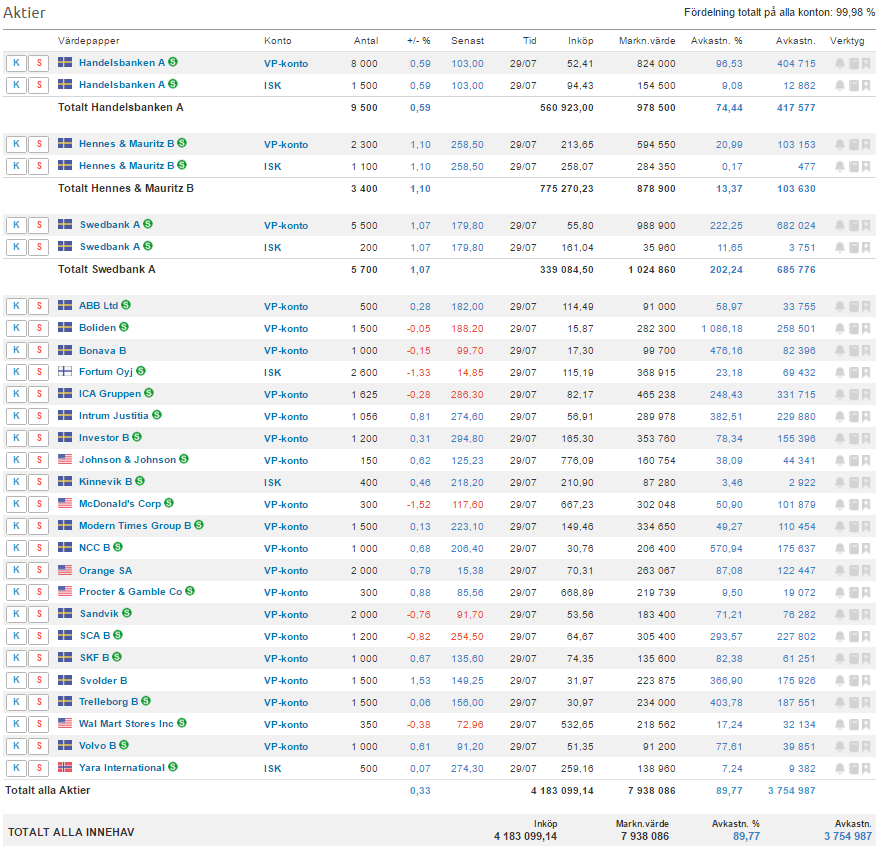Click the bell icon for Yara International
883x853 pixels.
[840, 769]
